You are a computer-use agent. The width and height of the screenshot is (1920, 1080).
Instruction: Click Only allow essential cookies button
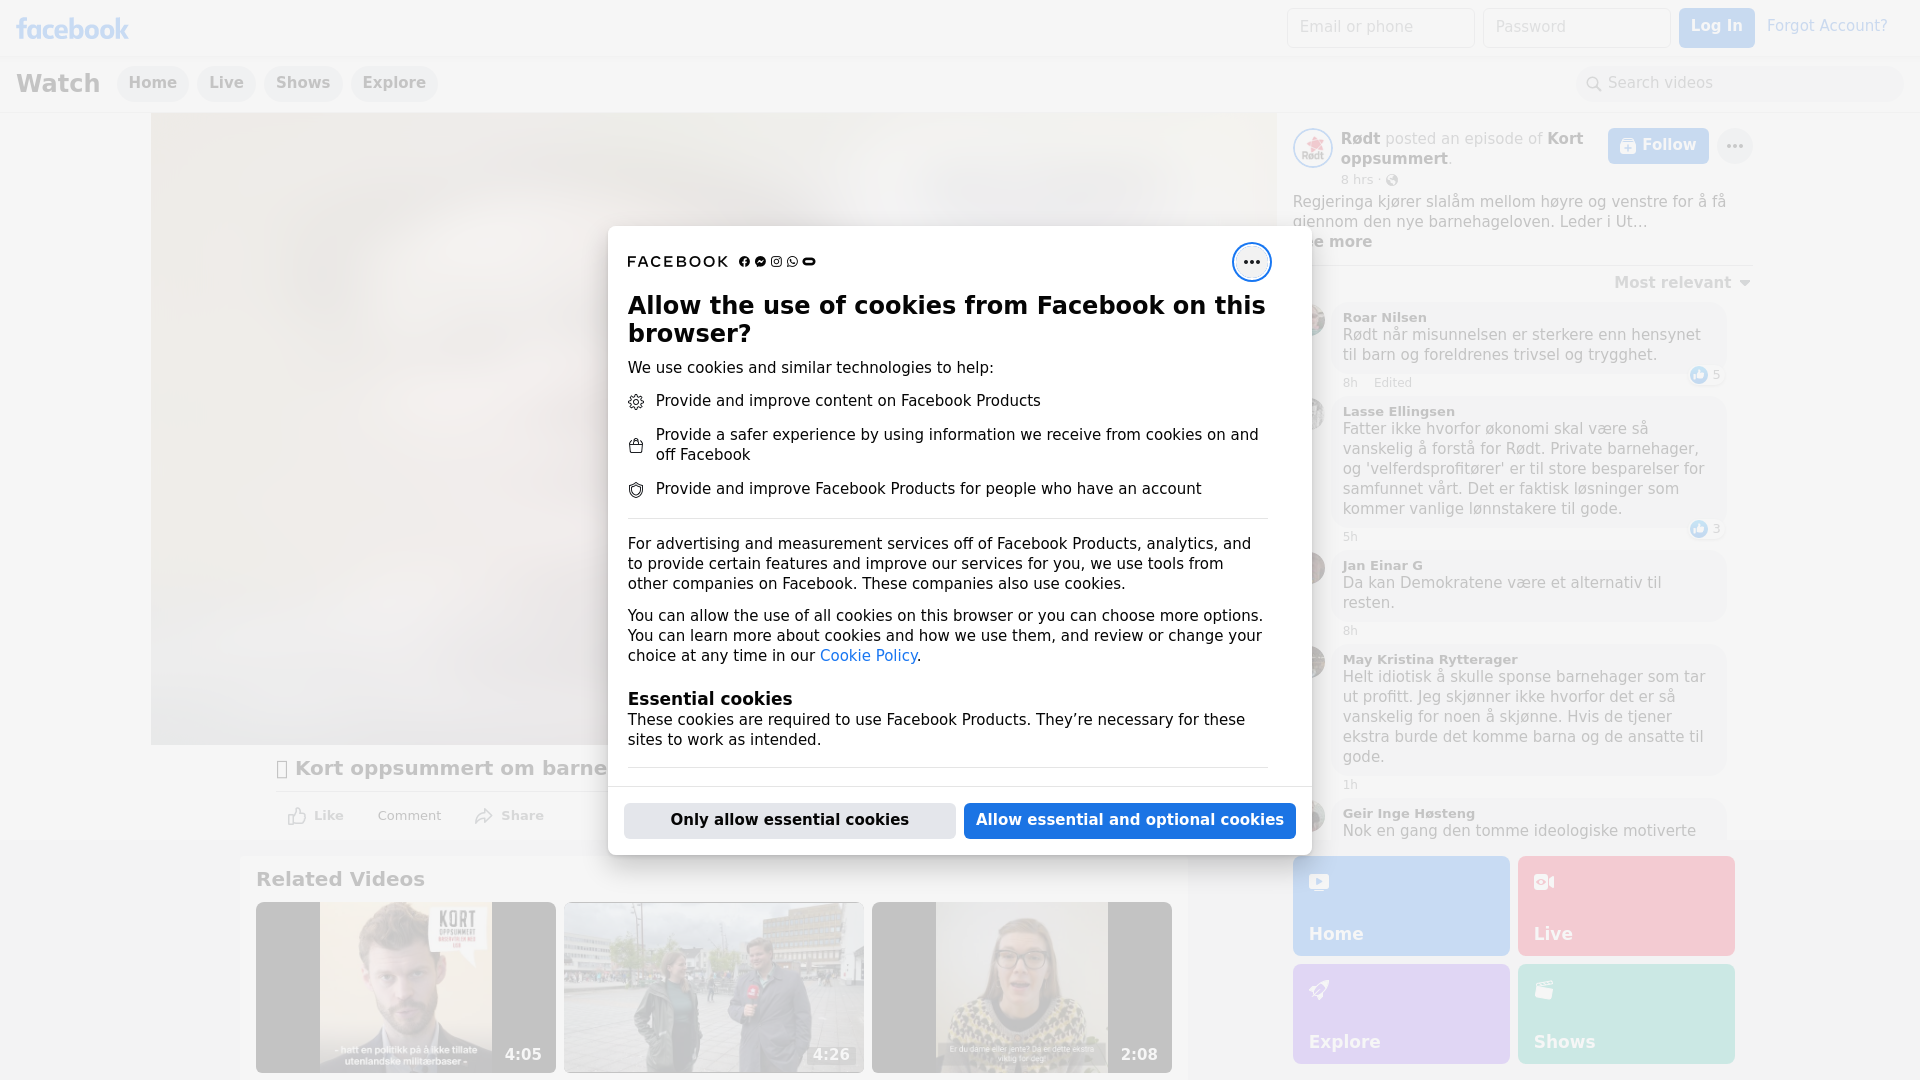tap(789, 820)
